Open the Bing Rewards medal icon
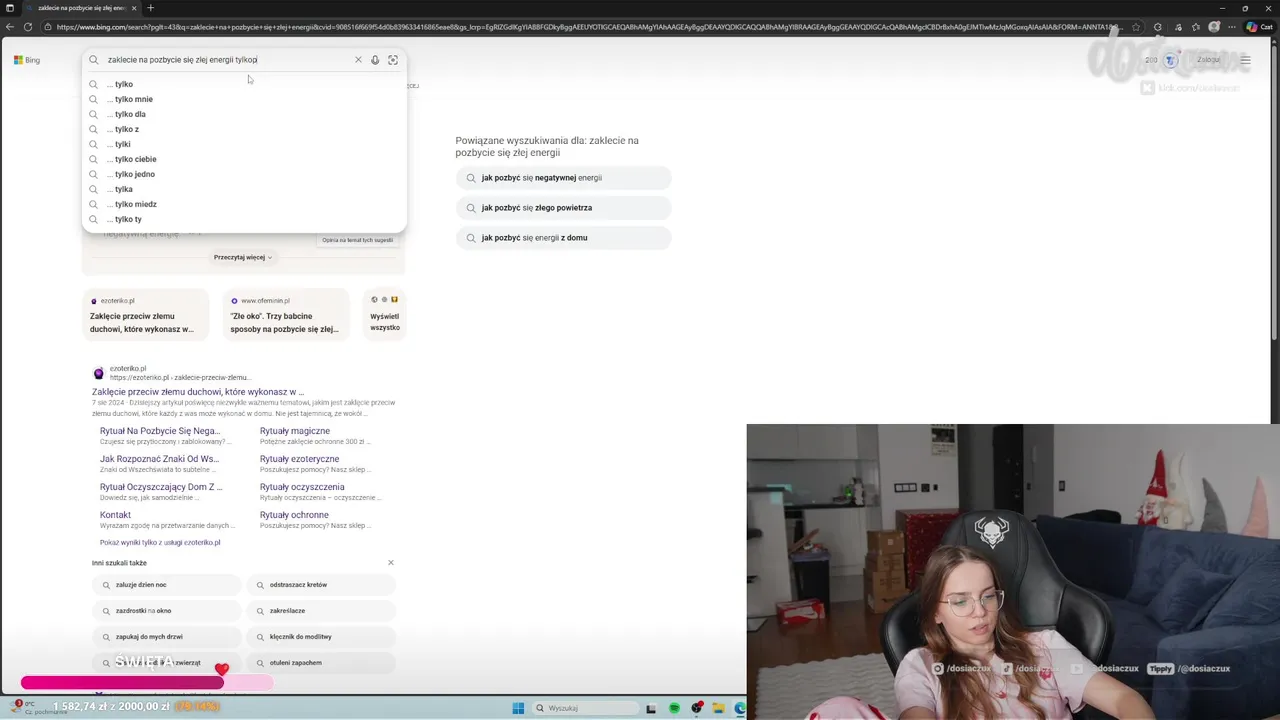The image size is (1280, 720). point(1171,60)
